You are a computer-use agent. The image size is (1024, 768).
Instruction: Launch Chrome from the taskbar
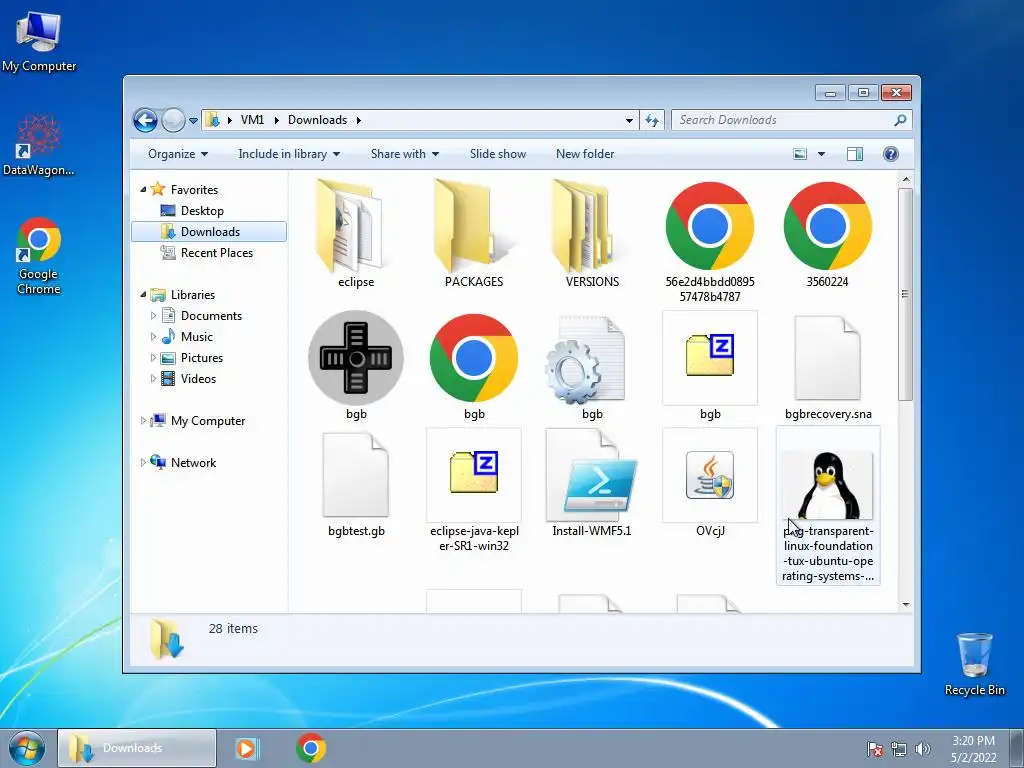pyautogui.click(x=311, y=748)
